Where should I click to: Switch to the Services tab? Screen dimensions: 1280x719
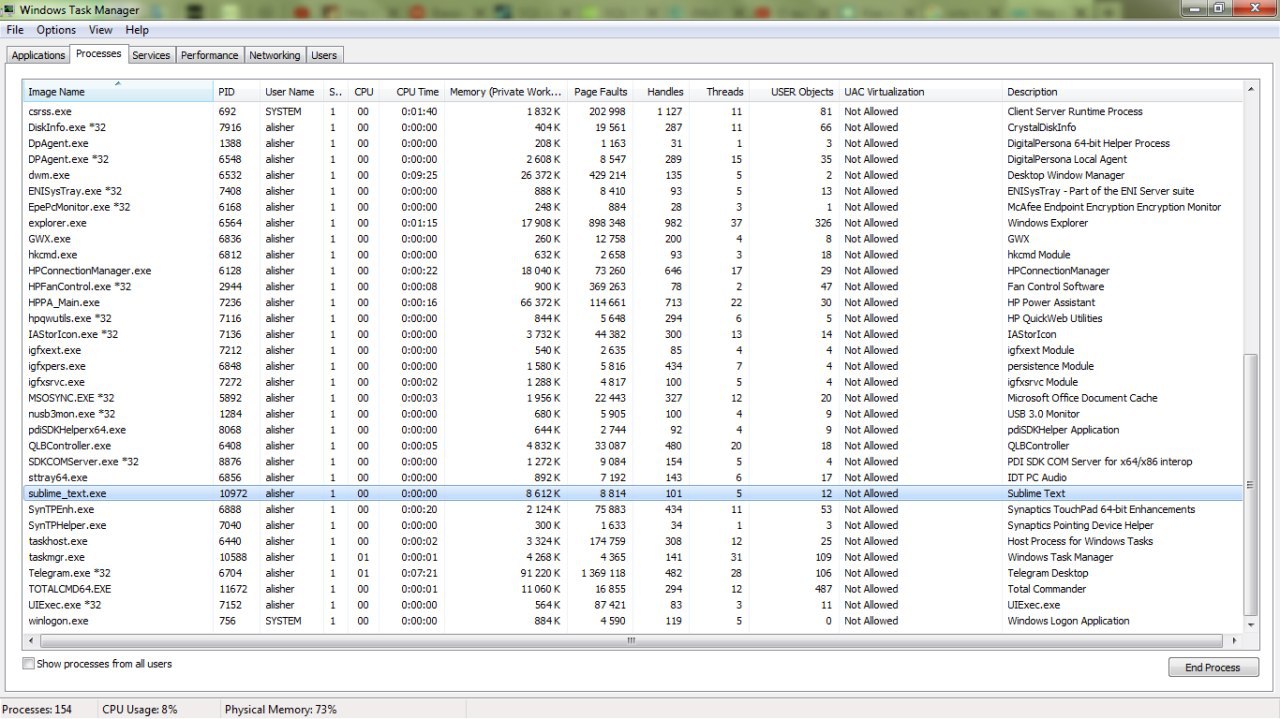click(x=151, y=55)
